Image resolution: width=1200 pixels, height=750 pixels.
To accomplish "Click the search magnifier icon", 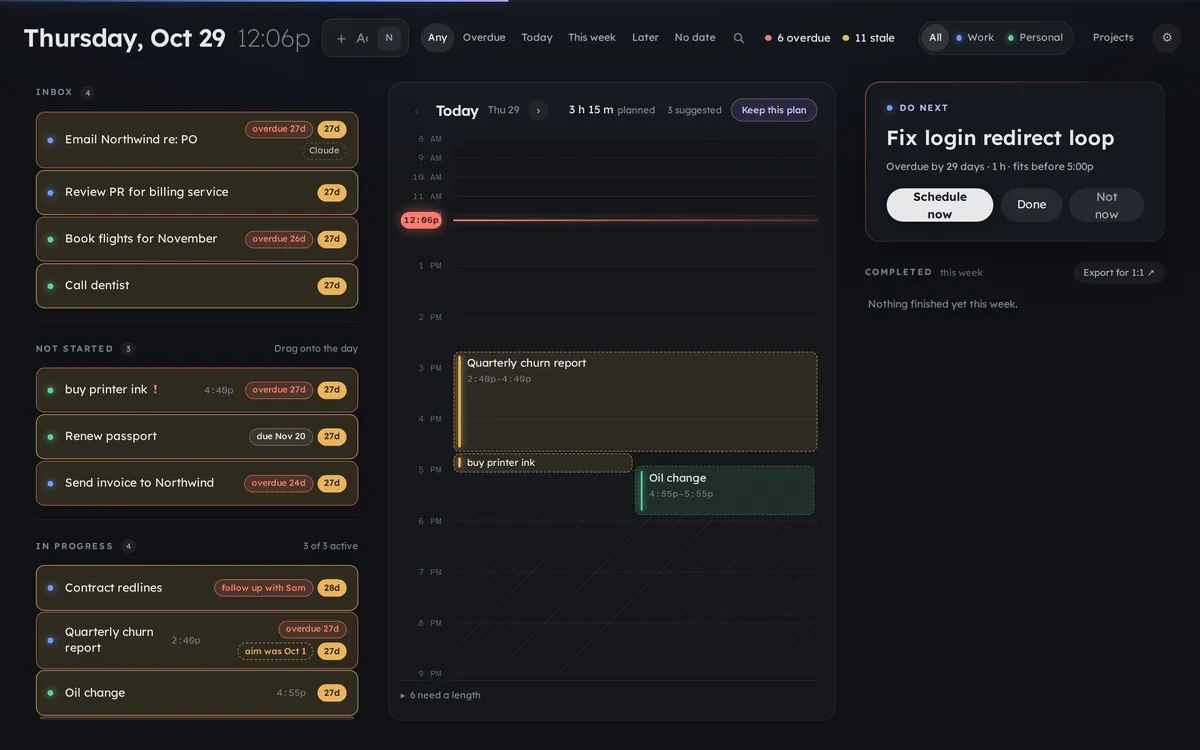I will [739, 38].
